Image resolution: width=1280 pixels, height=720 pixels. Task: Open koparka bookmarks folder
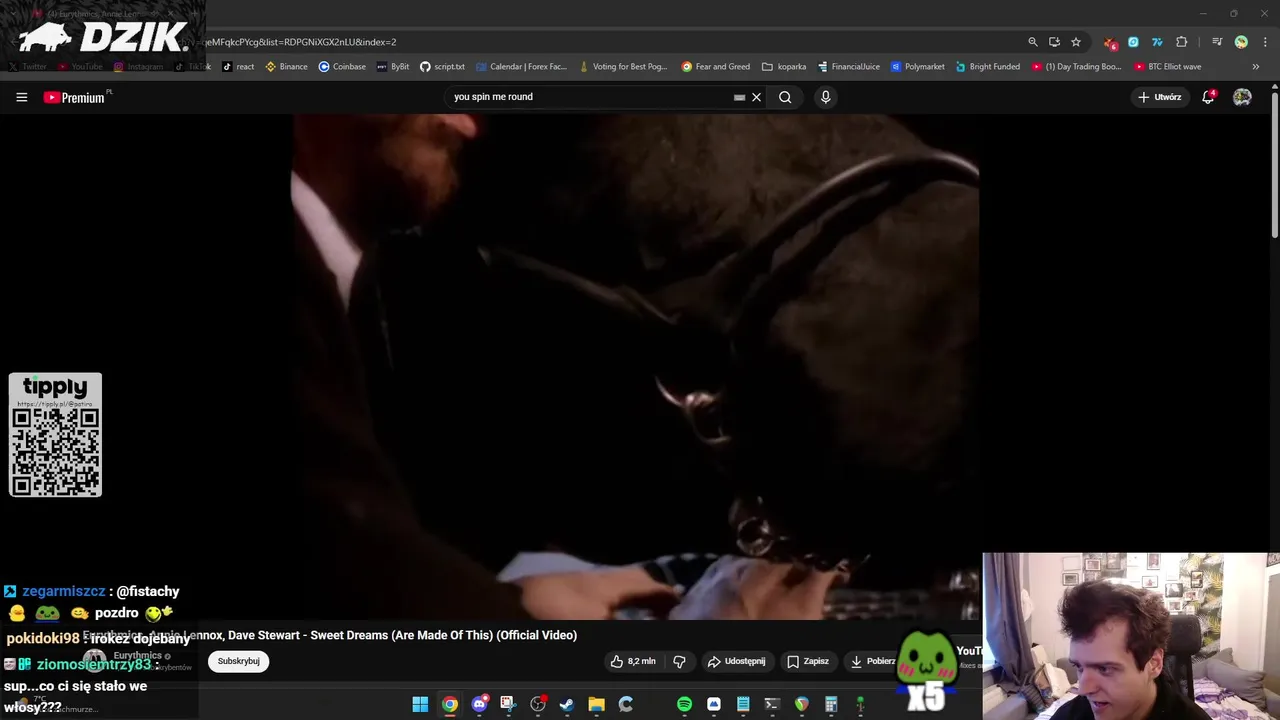pyautogui.click(x=784, y=67)
